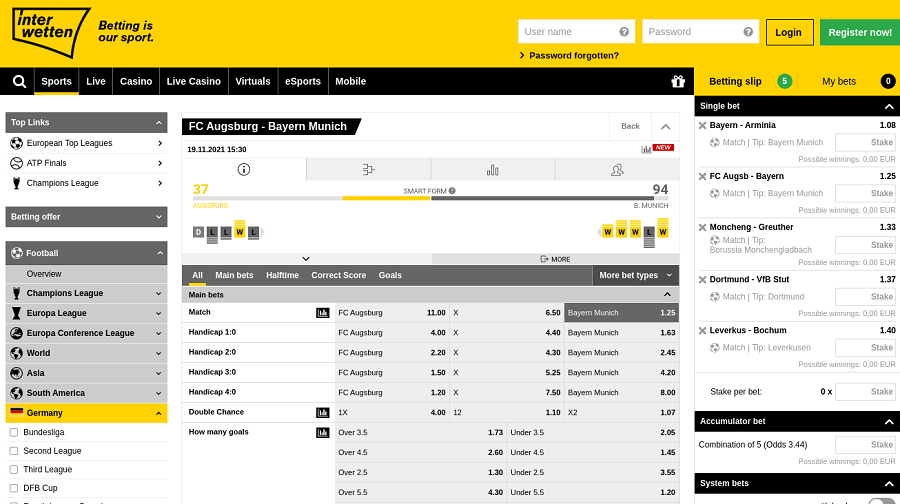Click the Stake per bet input field
900x504 pixels.
tap(866, 392)
